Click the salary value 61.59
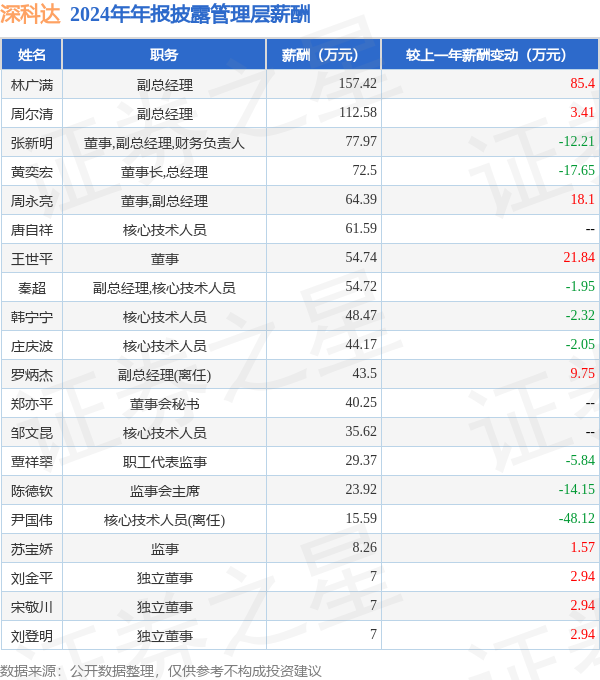 tap(361, 228)
